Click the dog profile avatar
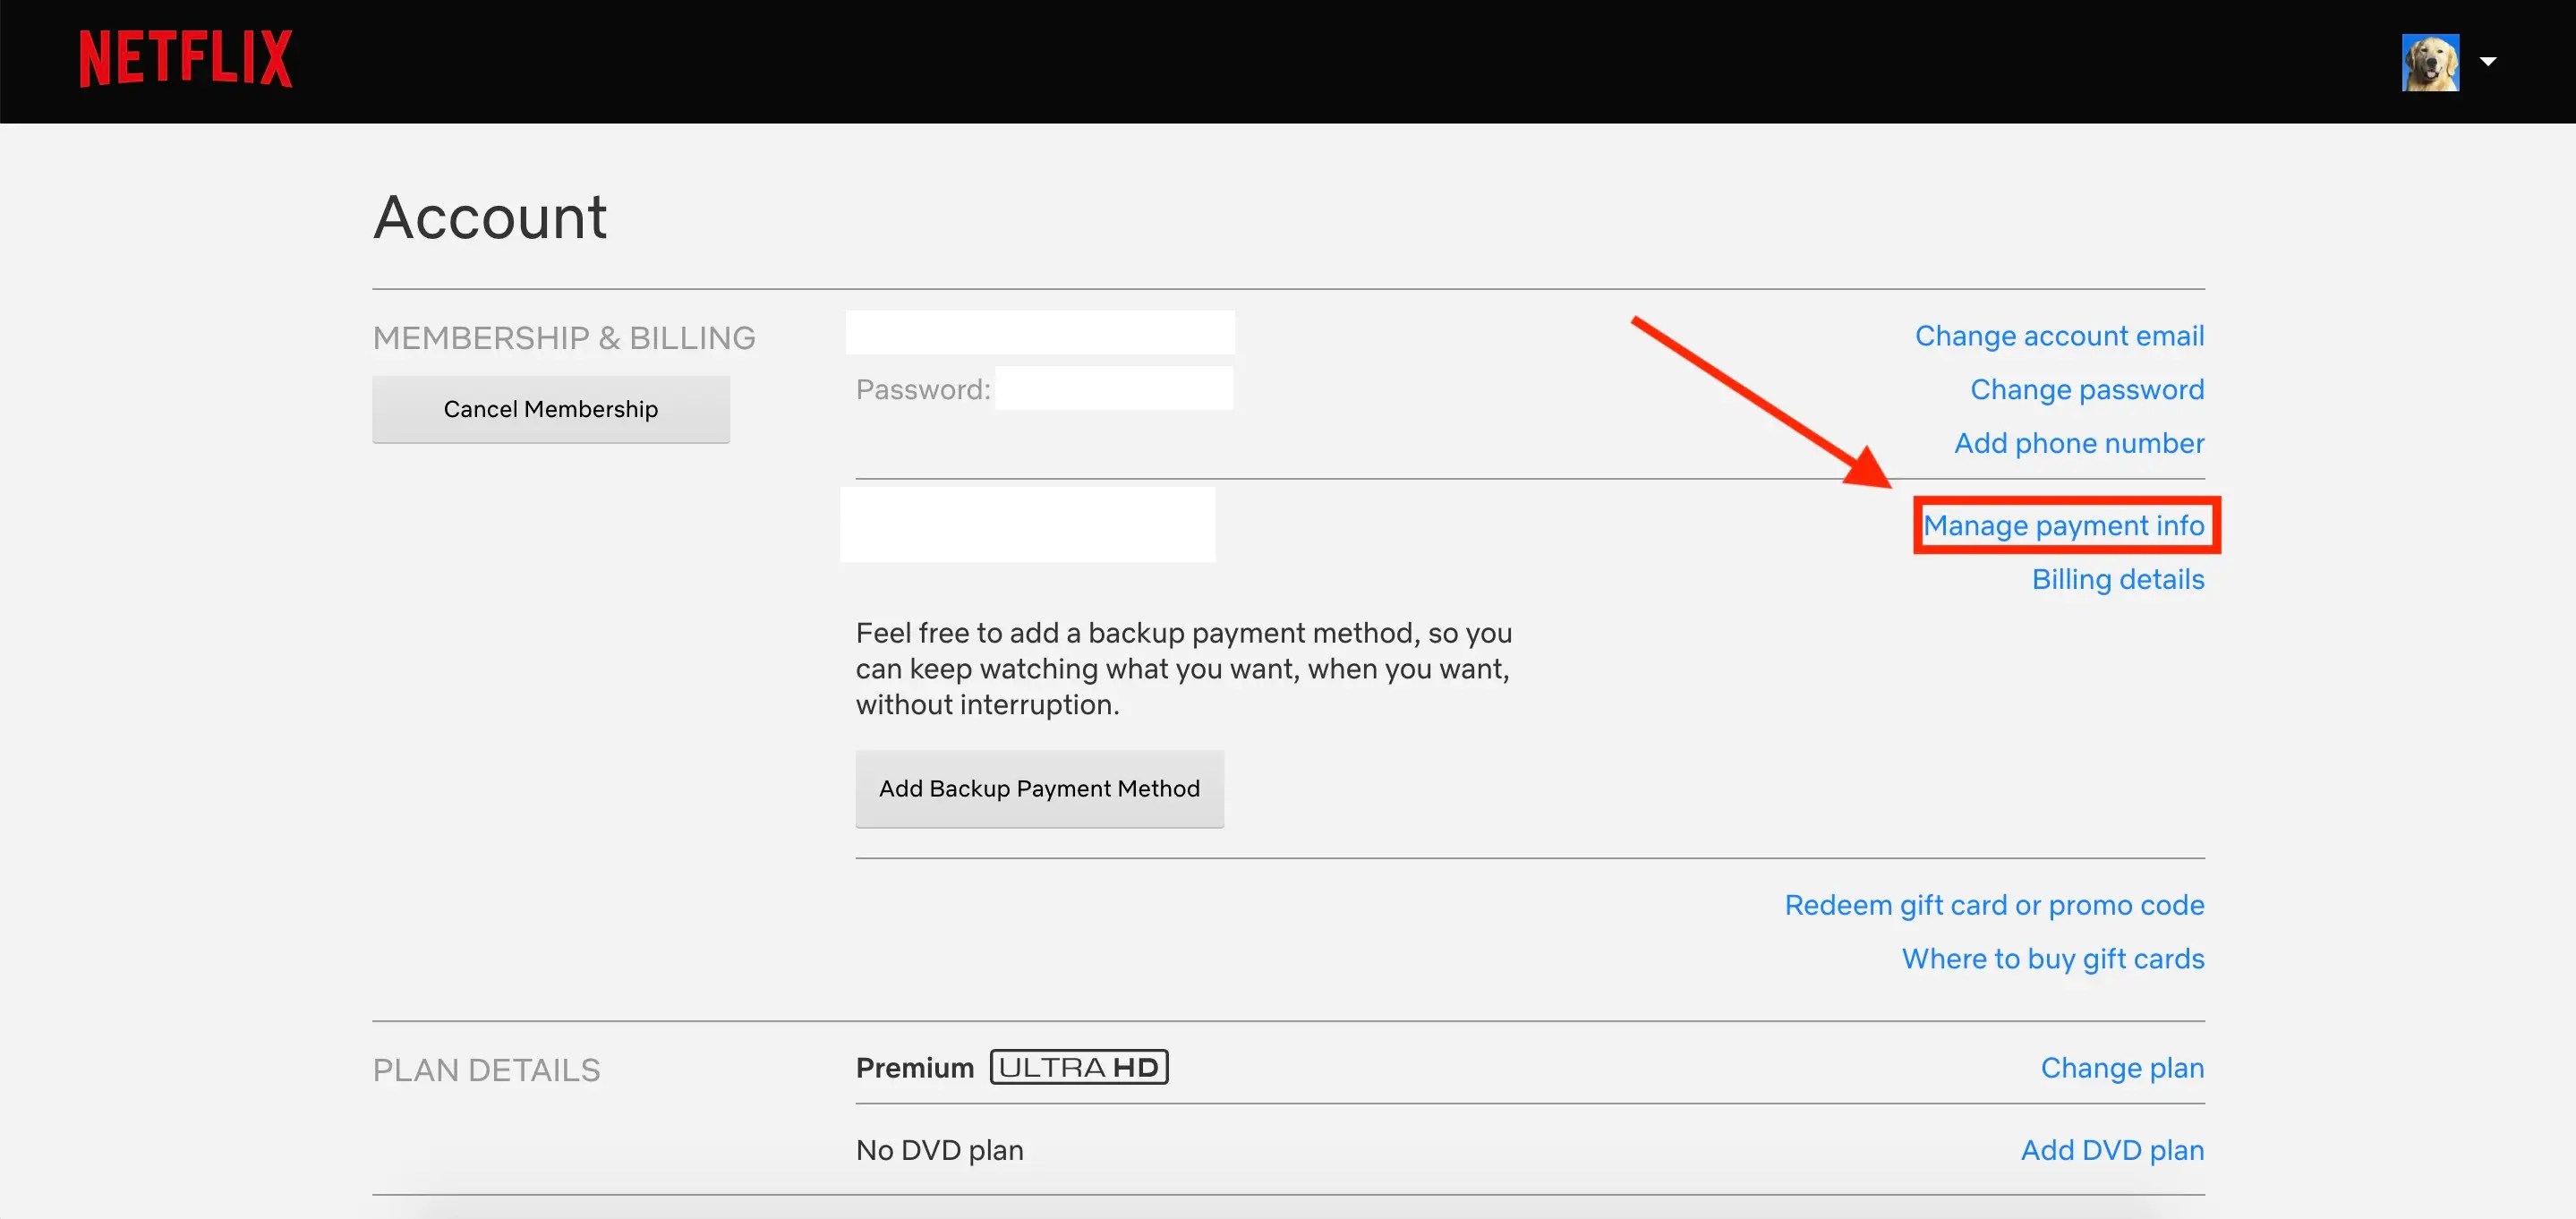This screenshot has width=2576, height=1219. coord(2429,62)
